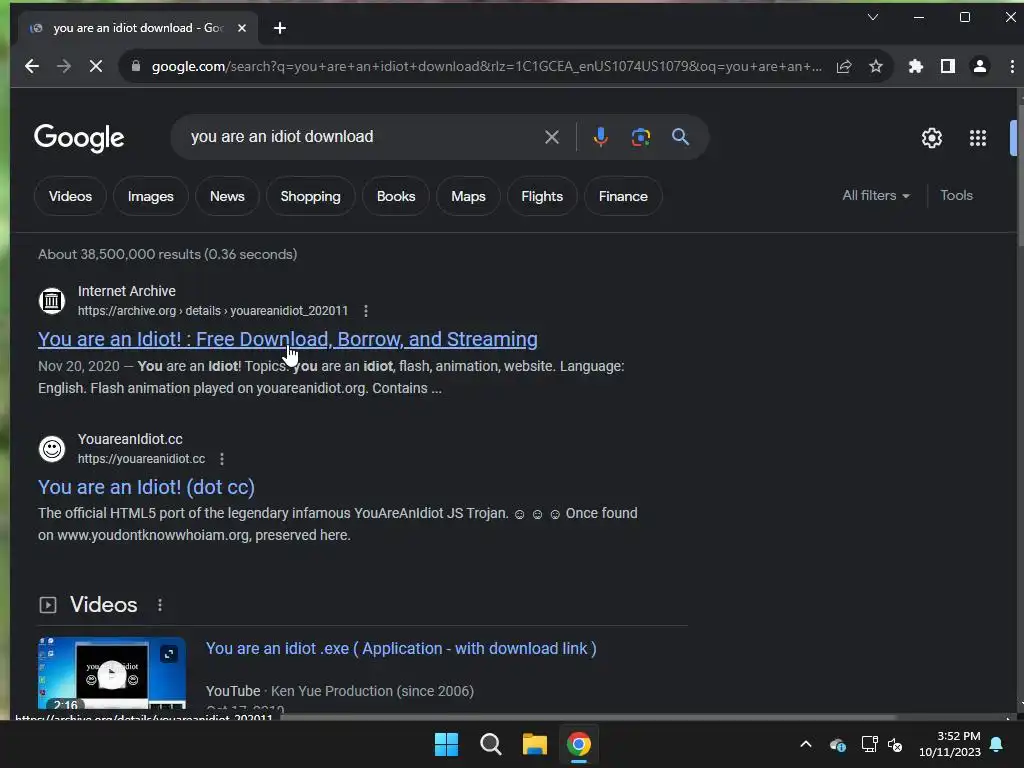The height and width of the screenshot is (768, 1024).
Task: Click the YouareanIdiot.cc smiley favicon
Action: pos(52,449)
